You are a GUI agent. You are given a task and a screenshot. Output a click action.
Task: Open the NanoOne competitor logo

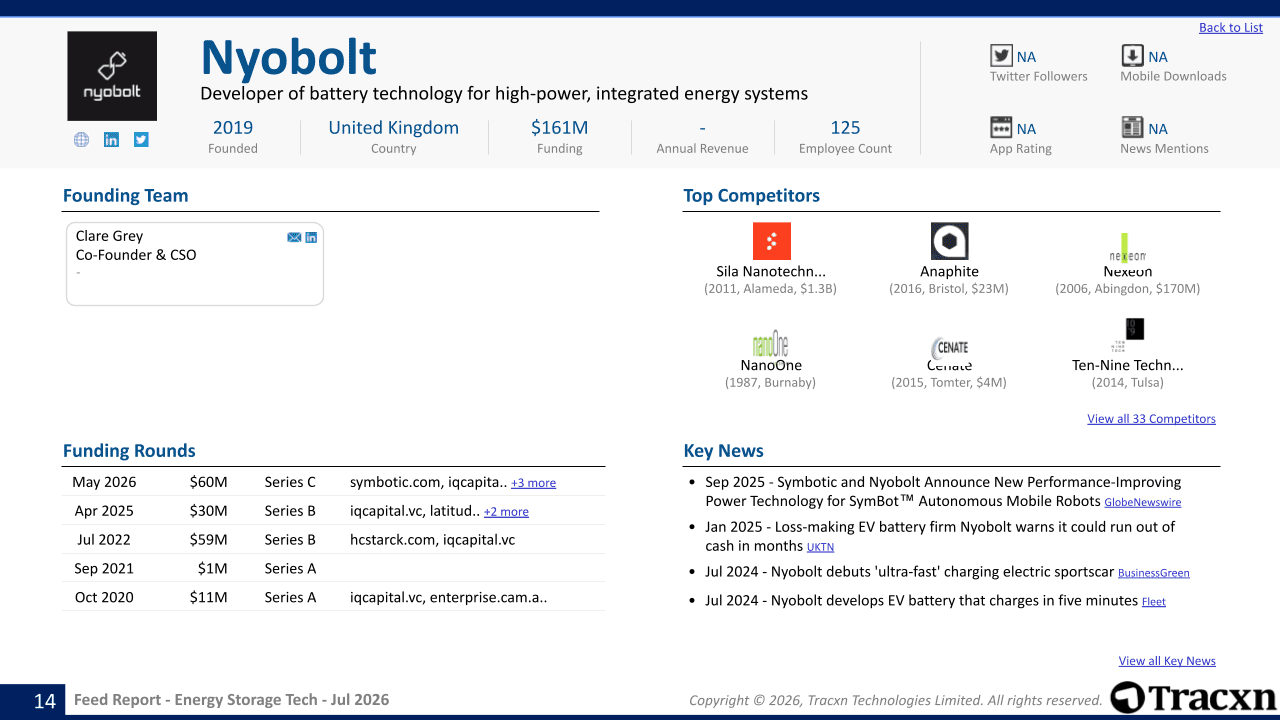pos(771,344)
